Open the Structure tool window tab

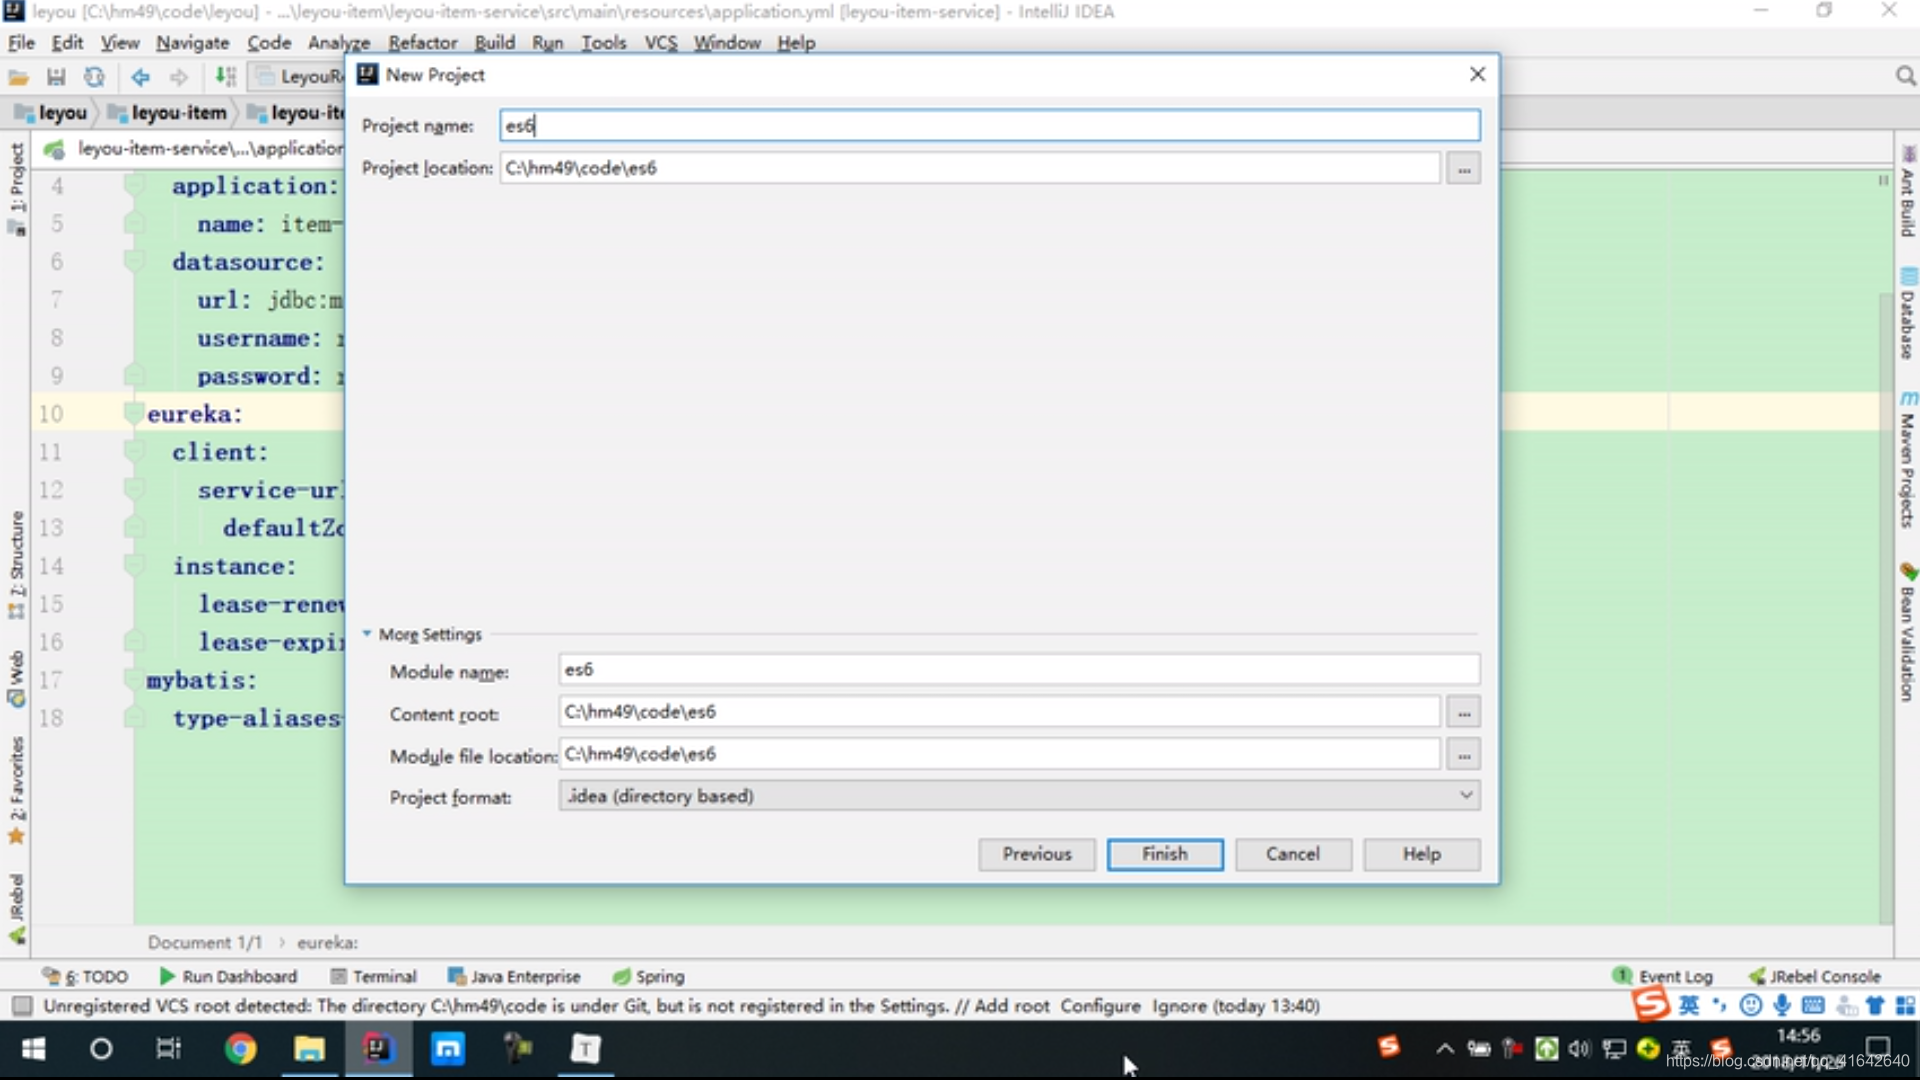[x=16, y=565]
